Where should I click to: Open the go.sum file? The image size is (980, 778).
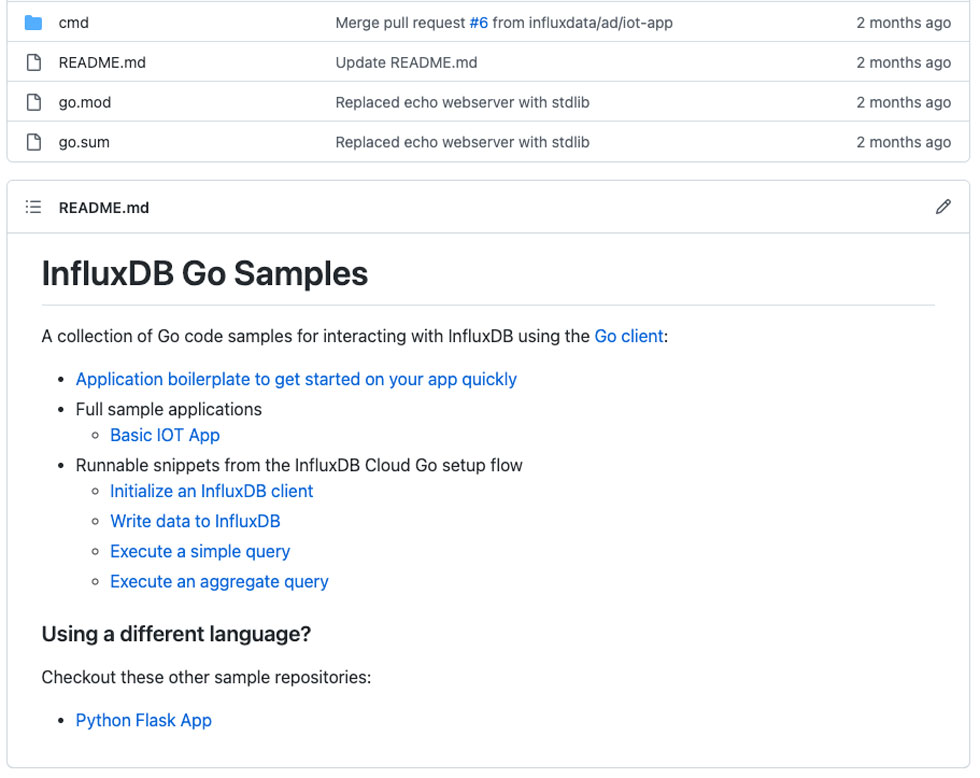coord(84,142)
